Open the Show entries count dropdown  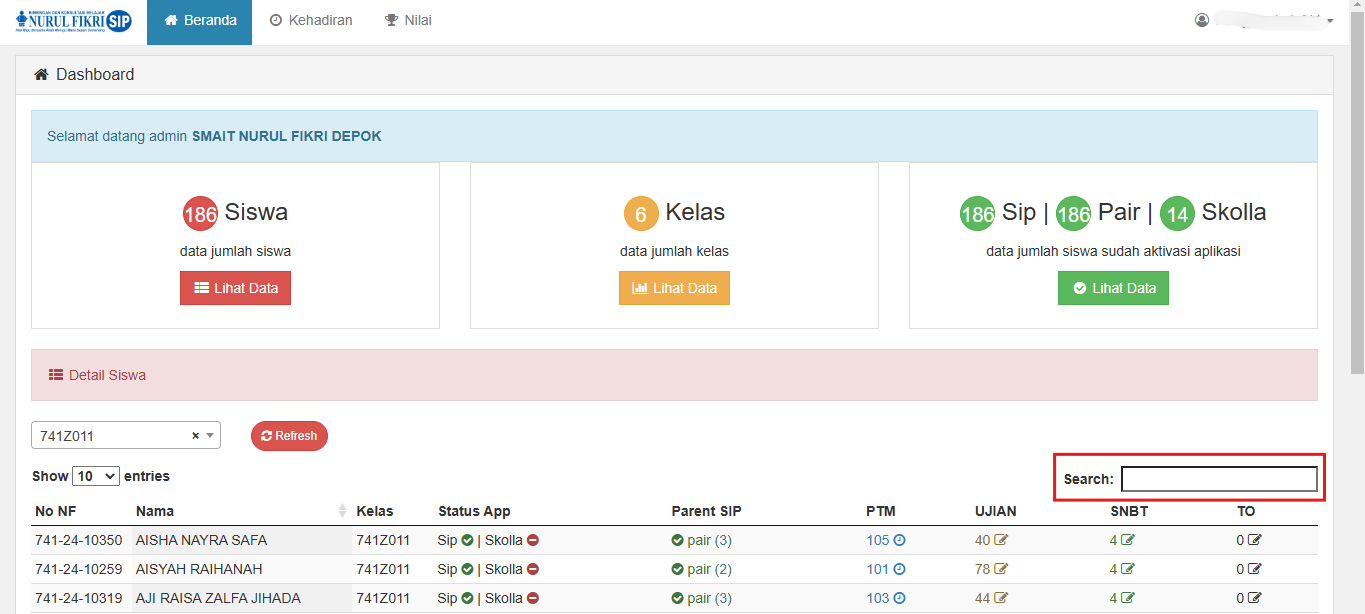[x=96, y=476]
